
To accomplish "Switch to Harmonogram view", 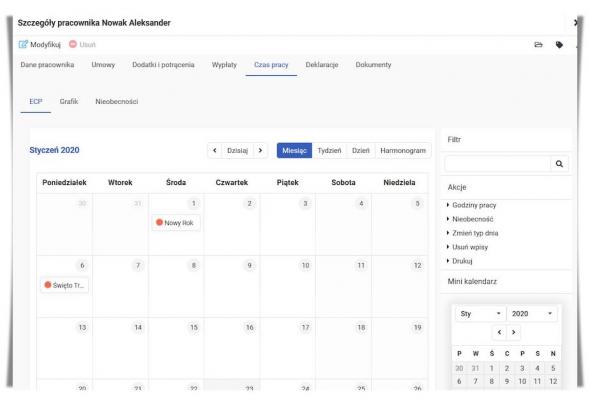I will point(403,151).
